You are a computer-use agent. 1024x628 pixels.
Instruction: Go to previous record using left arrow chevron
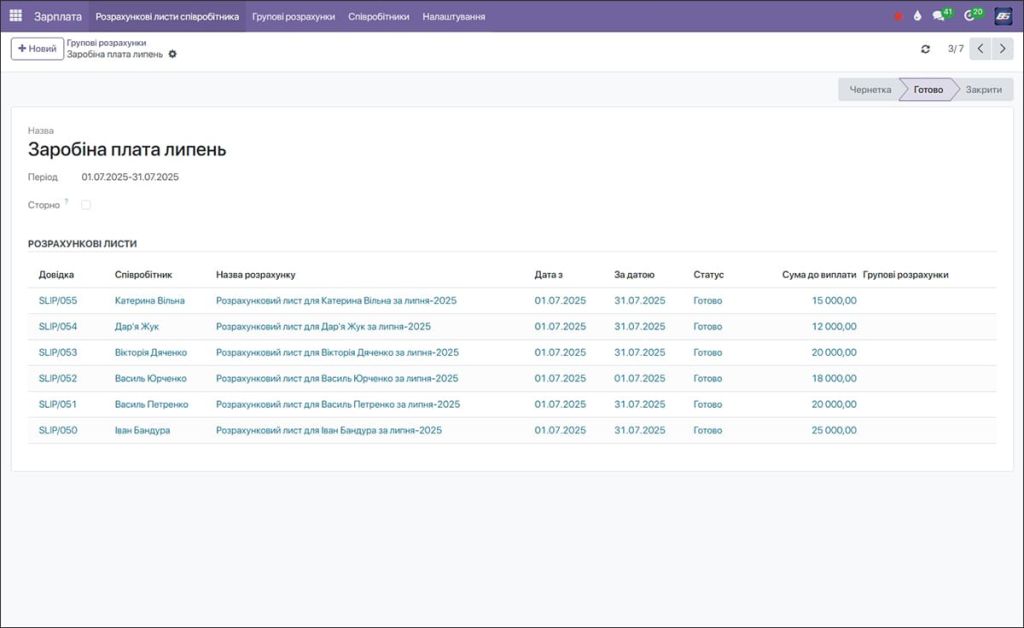click(980, 48)
